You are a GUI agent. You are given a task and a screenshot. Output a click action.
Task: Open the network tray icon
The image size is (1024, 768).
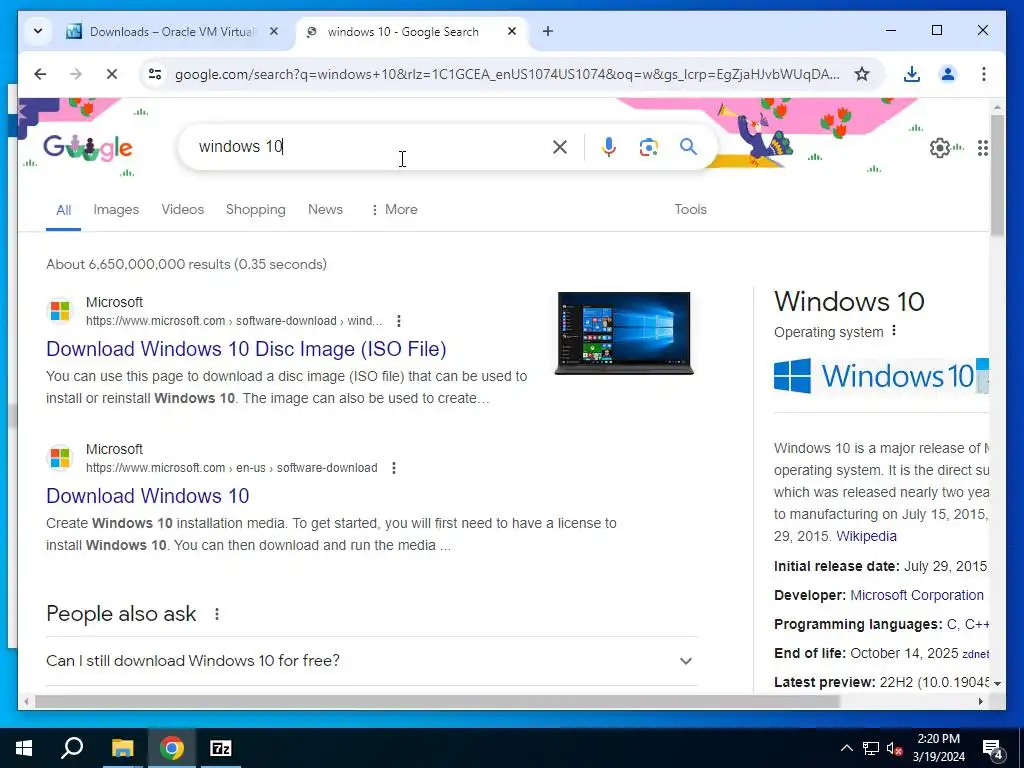[871, 748]
